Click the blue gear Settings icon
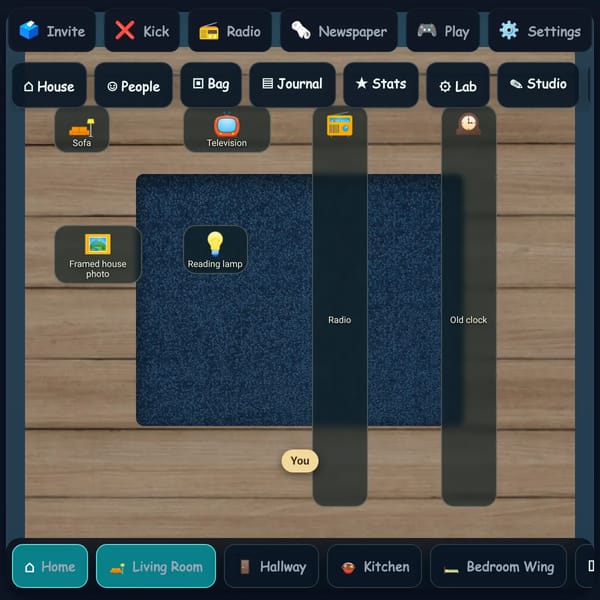The height and width of the screenshot is (600, 600). pyautogui.click(x=509, y=30)
